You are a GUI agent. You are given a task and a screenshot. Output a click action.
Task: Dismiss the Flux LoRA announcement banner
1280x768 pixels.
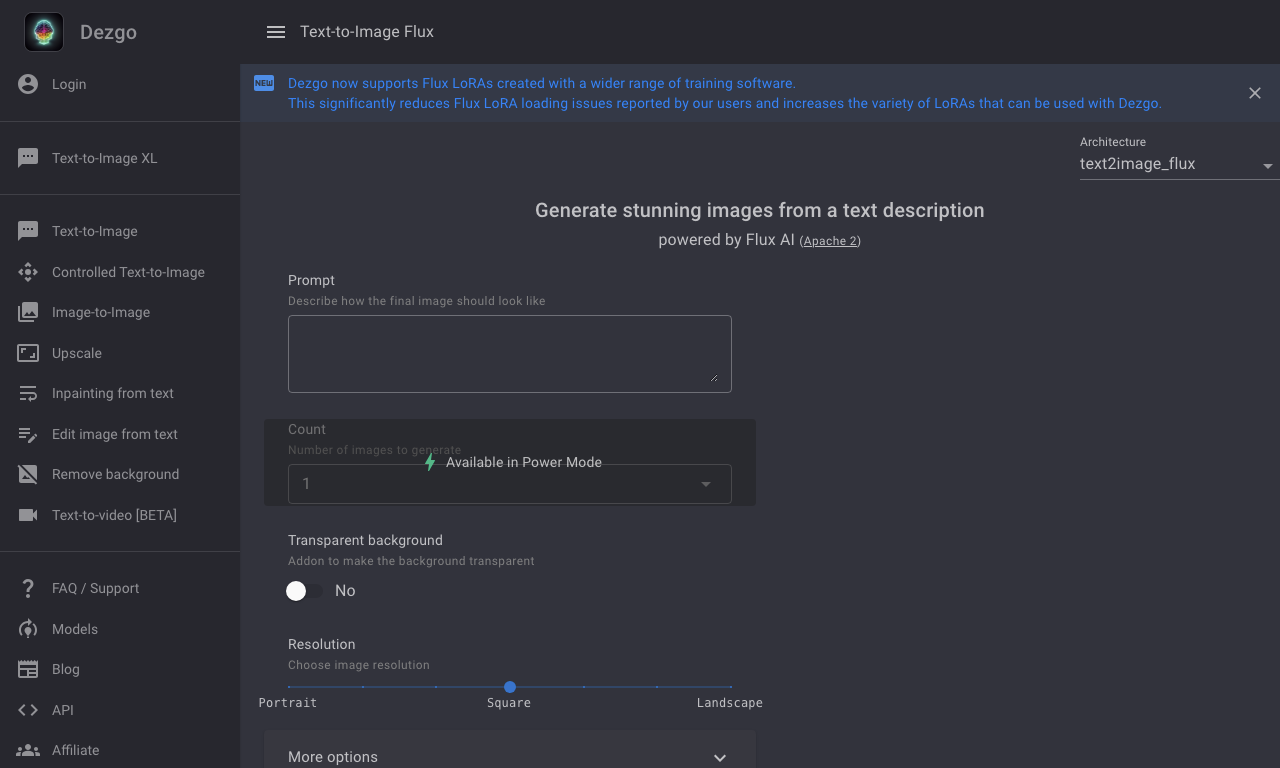point(1255,93)
